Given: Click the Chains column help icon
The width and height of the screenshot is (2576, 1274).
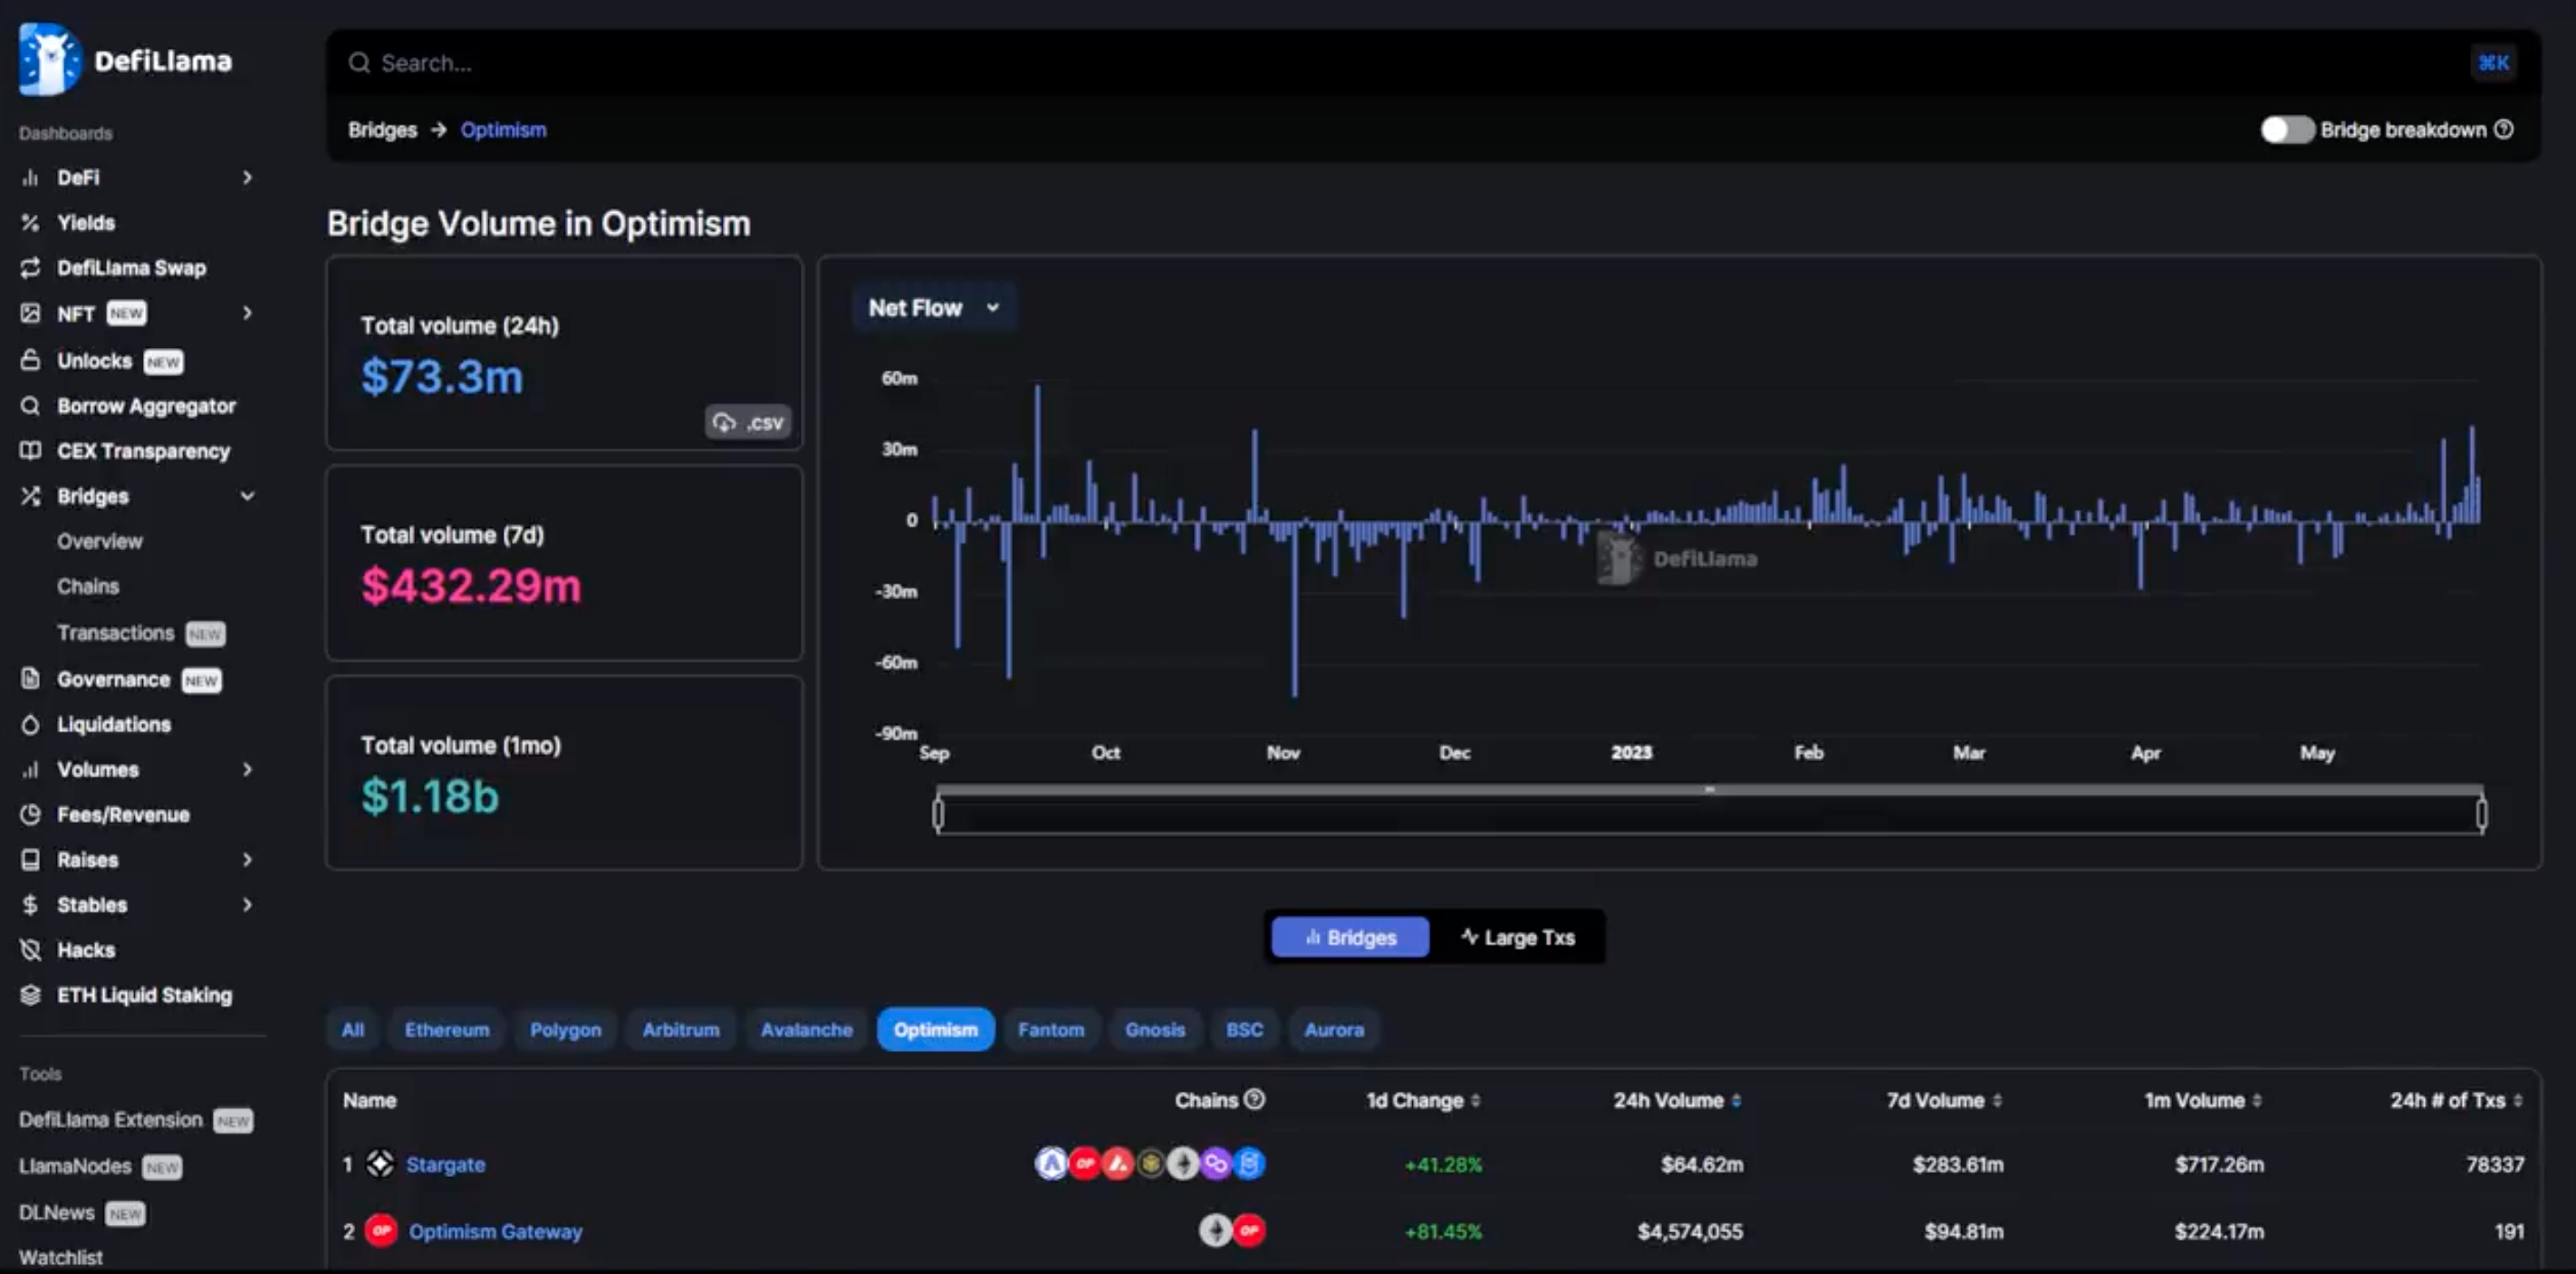Looking at the screenshot, I should click(1254, 1099).
